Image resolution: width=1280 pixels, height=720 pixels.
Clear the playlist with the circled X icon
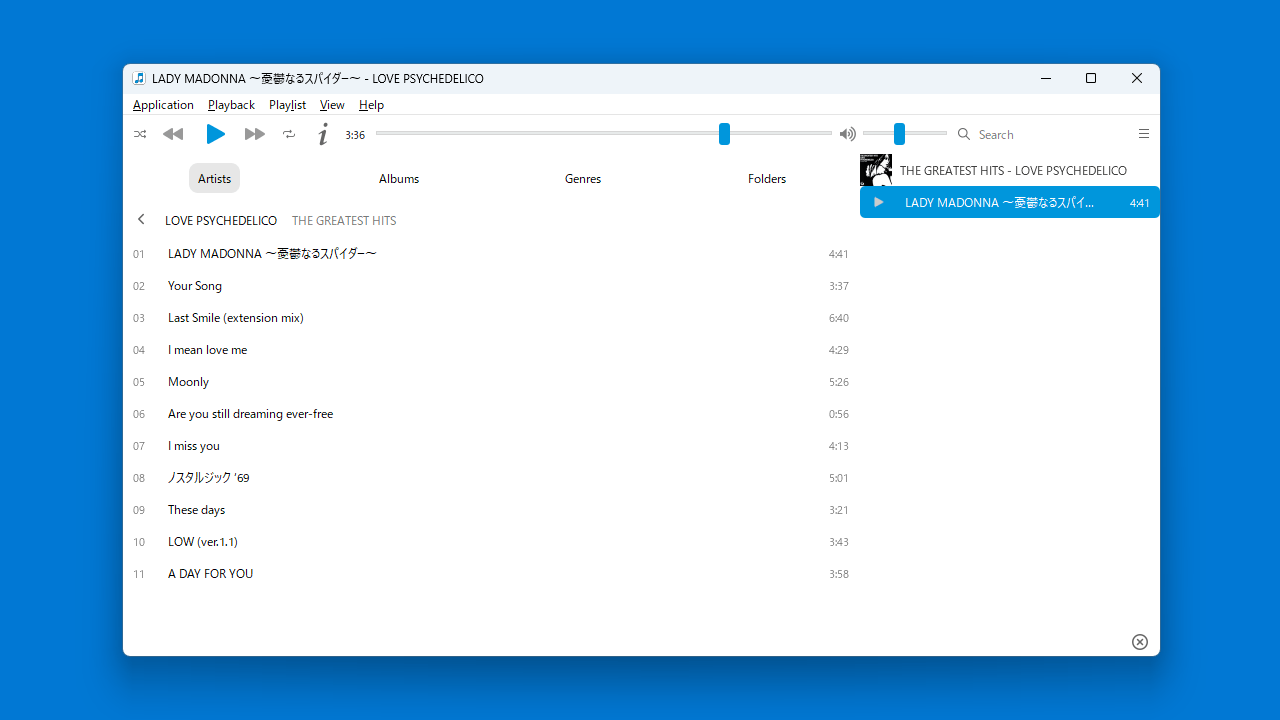(1140, 642)
